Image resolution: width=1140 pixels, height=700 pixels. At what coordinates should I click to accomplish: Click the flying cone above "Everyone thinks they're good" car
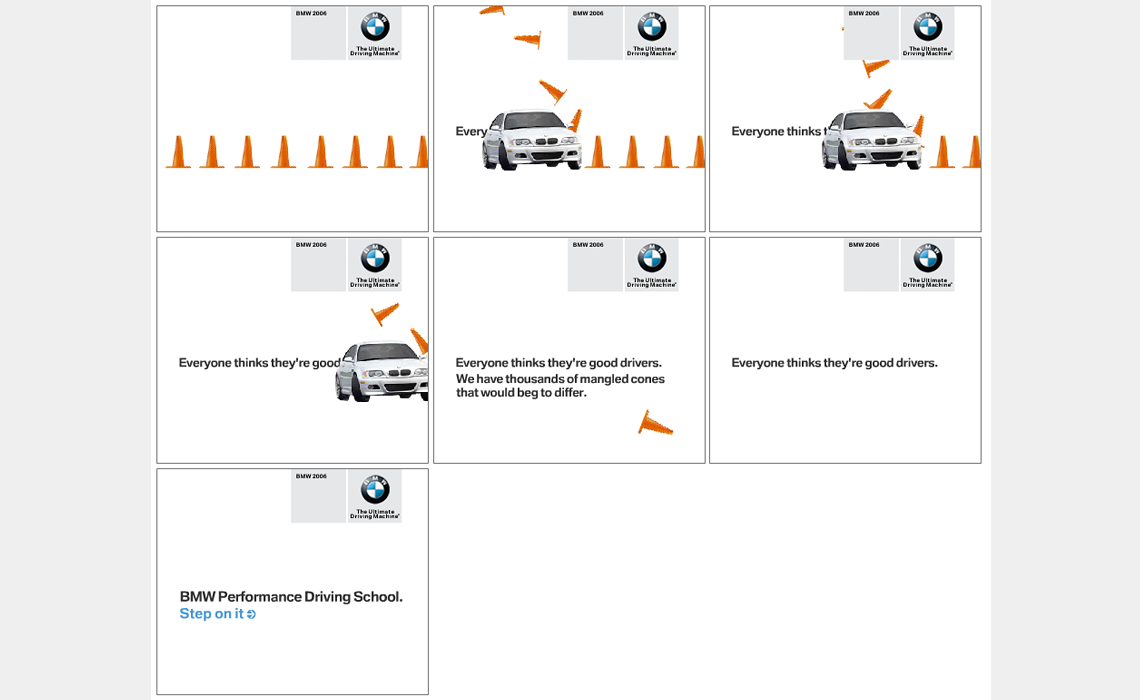[x=385, y=313]
